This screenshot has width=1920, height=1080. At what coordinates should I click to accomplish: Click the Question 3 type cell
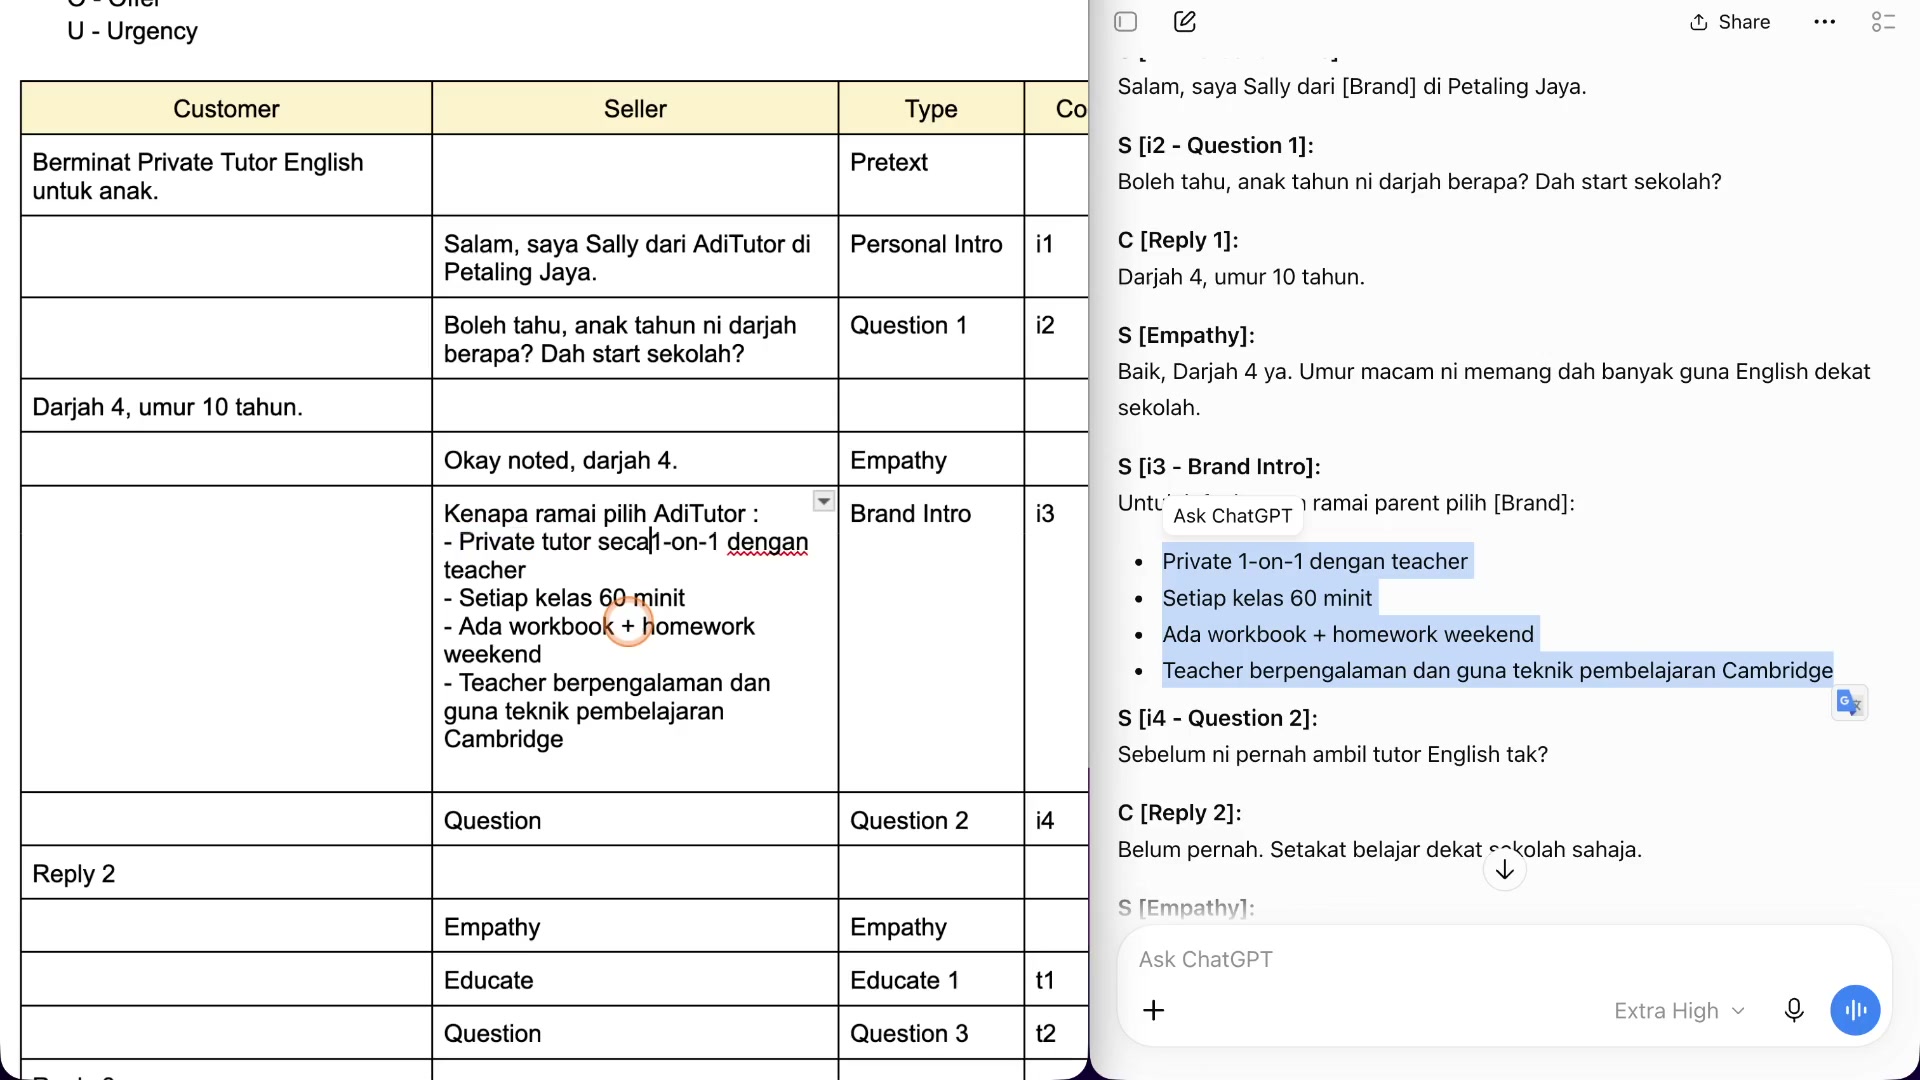[931, 1033]
